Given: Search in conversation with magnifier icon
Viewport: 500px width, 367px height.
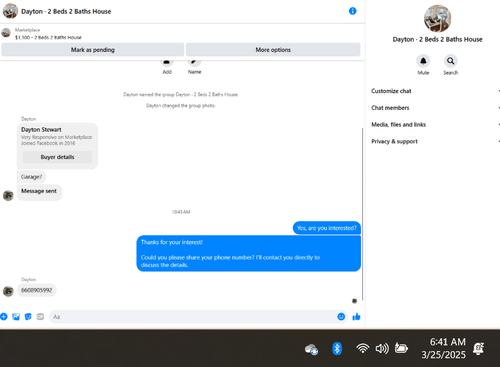Looking at the screenshot, I should coord(450,61).
